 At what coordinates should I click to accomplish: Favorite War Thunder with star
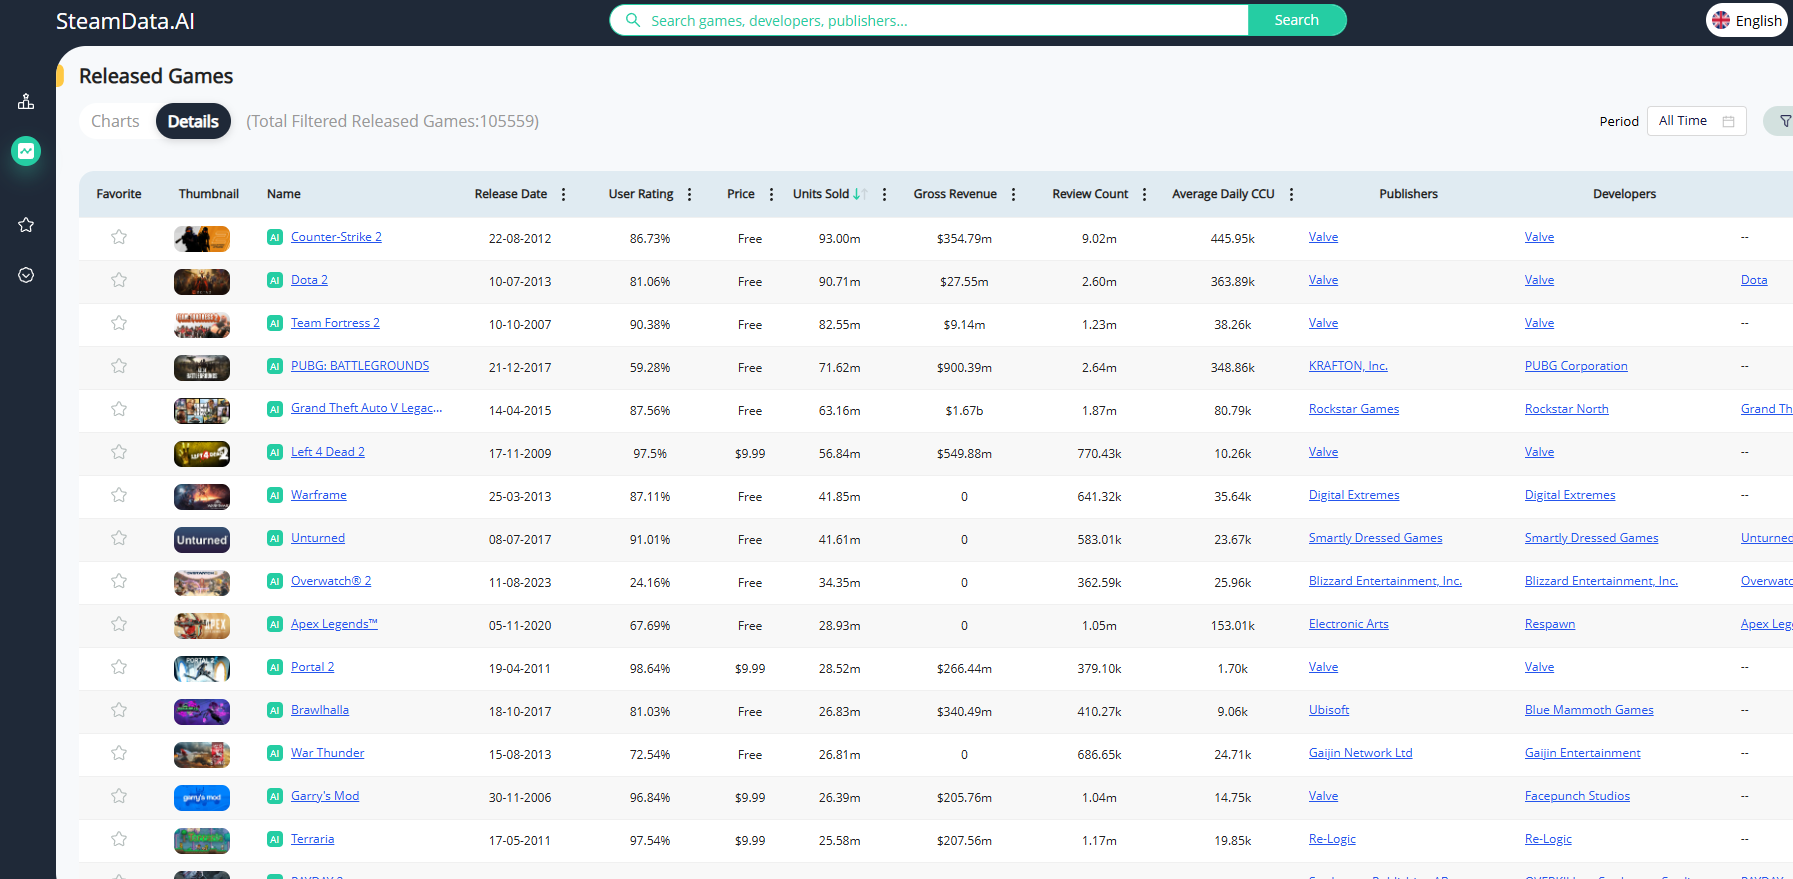pos(119,753)
